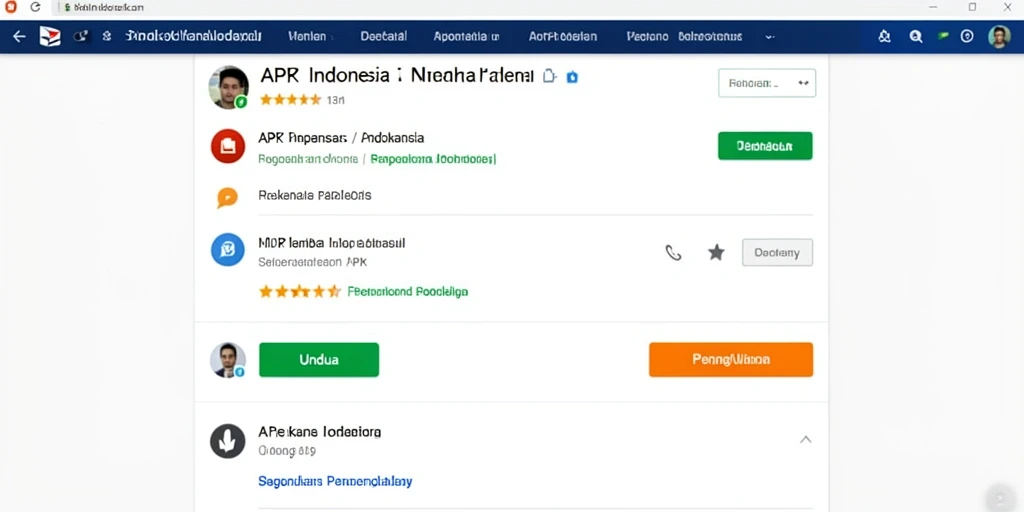Toggle the gray star favorite icon
This screenshot has height=512, width=1024.
[716, 253]
